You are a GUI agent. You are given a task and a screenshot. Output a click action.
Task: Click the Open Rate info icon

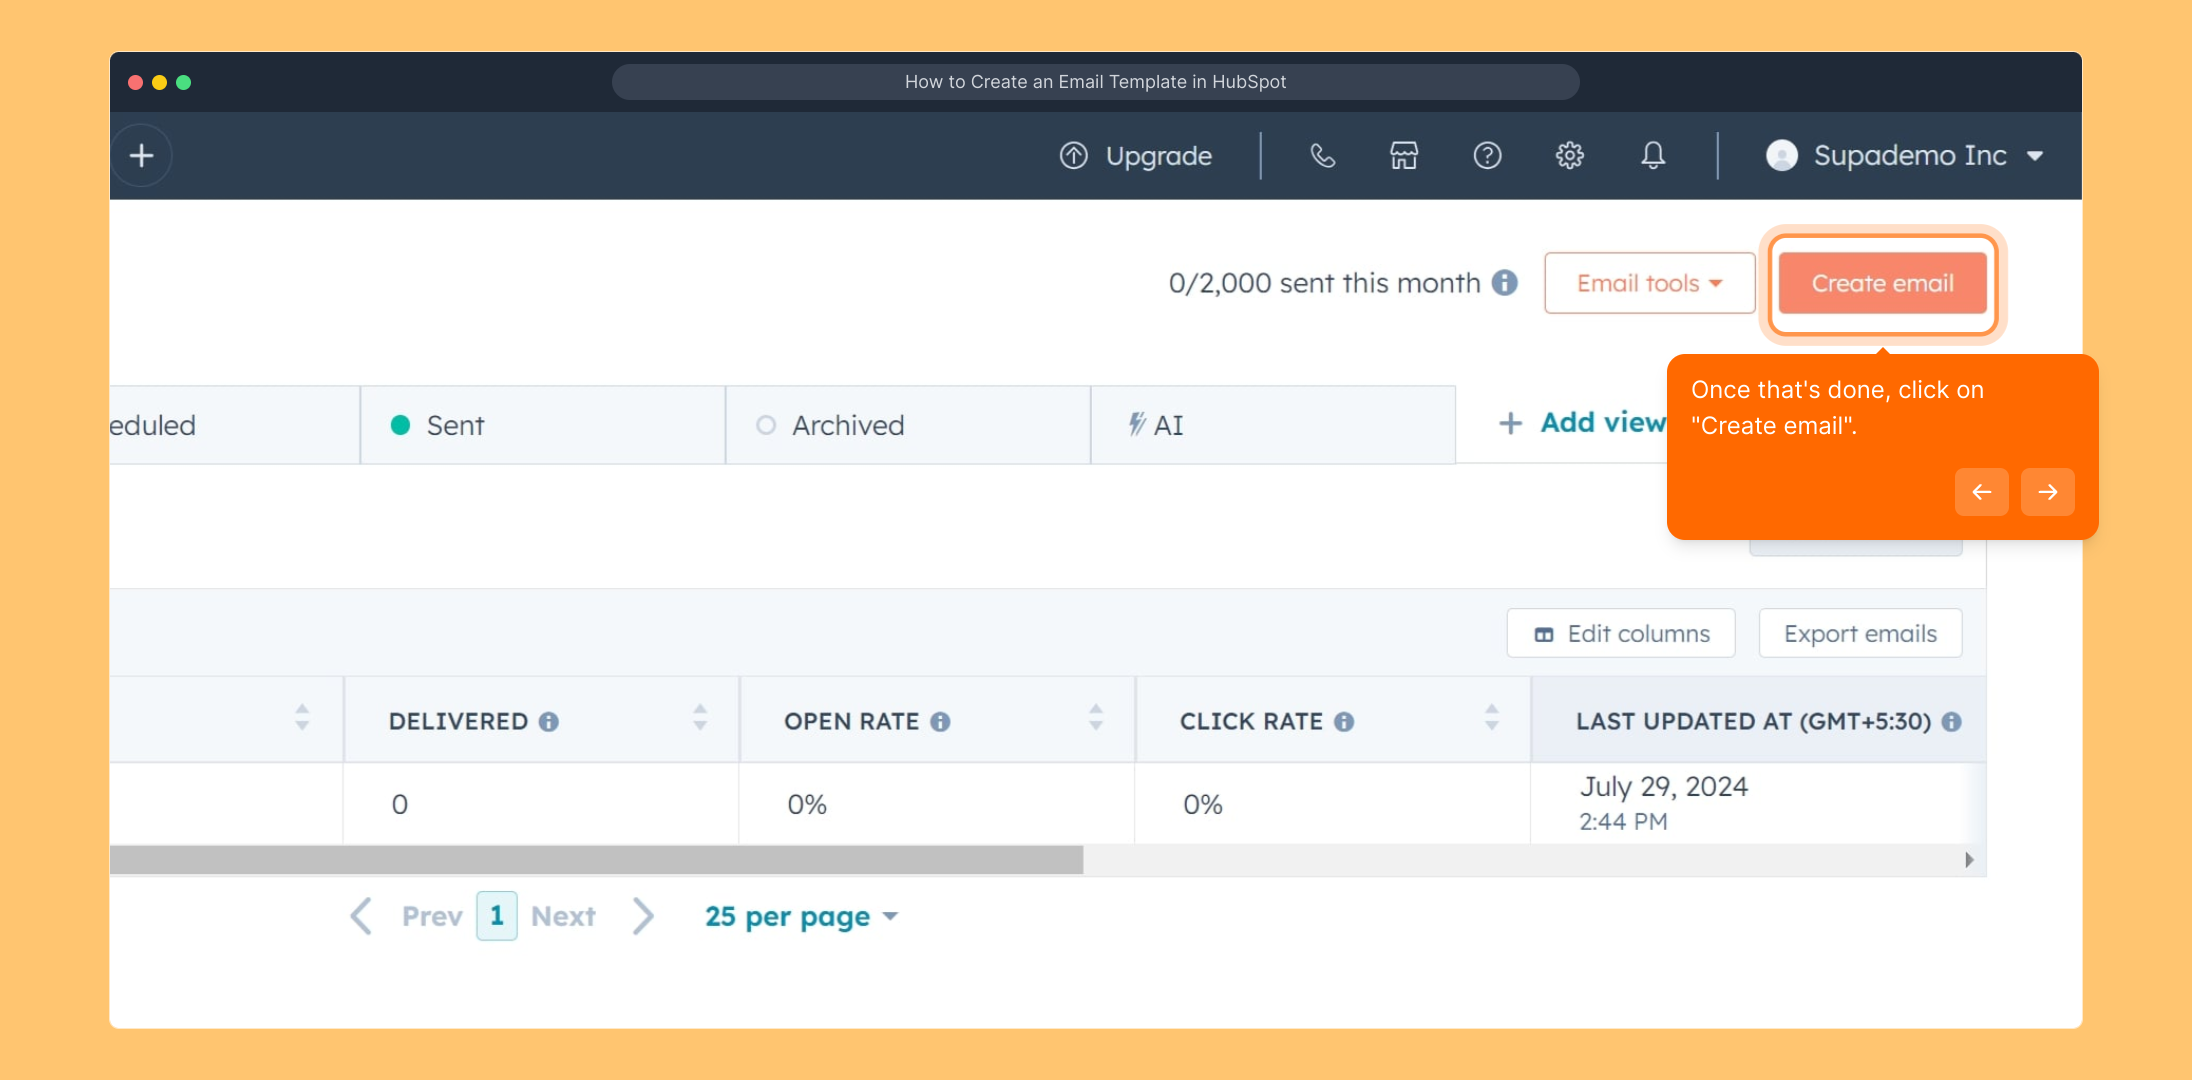940,722
